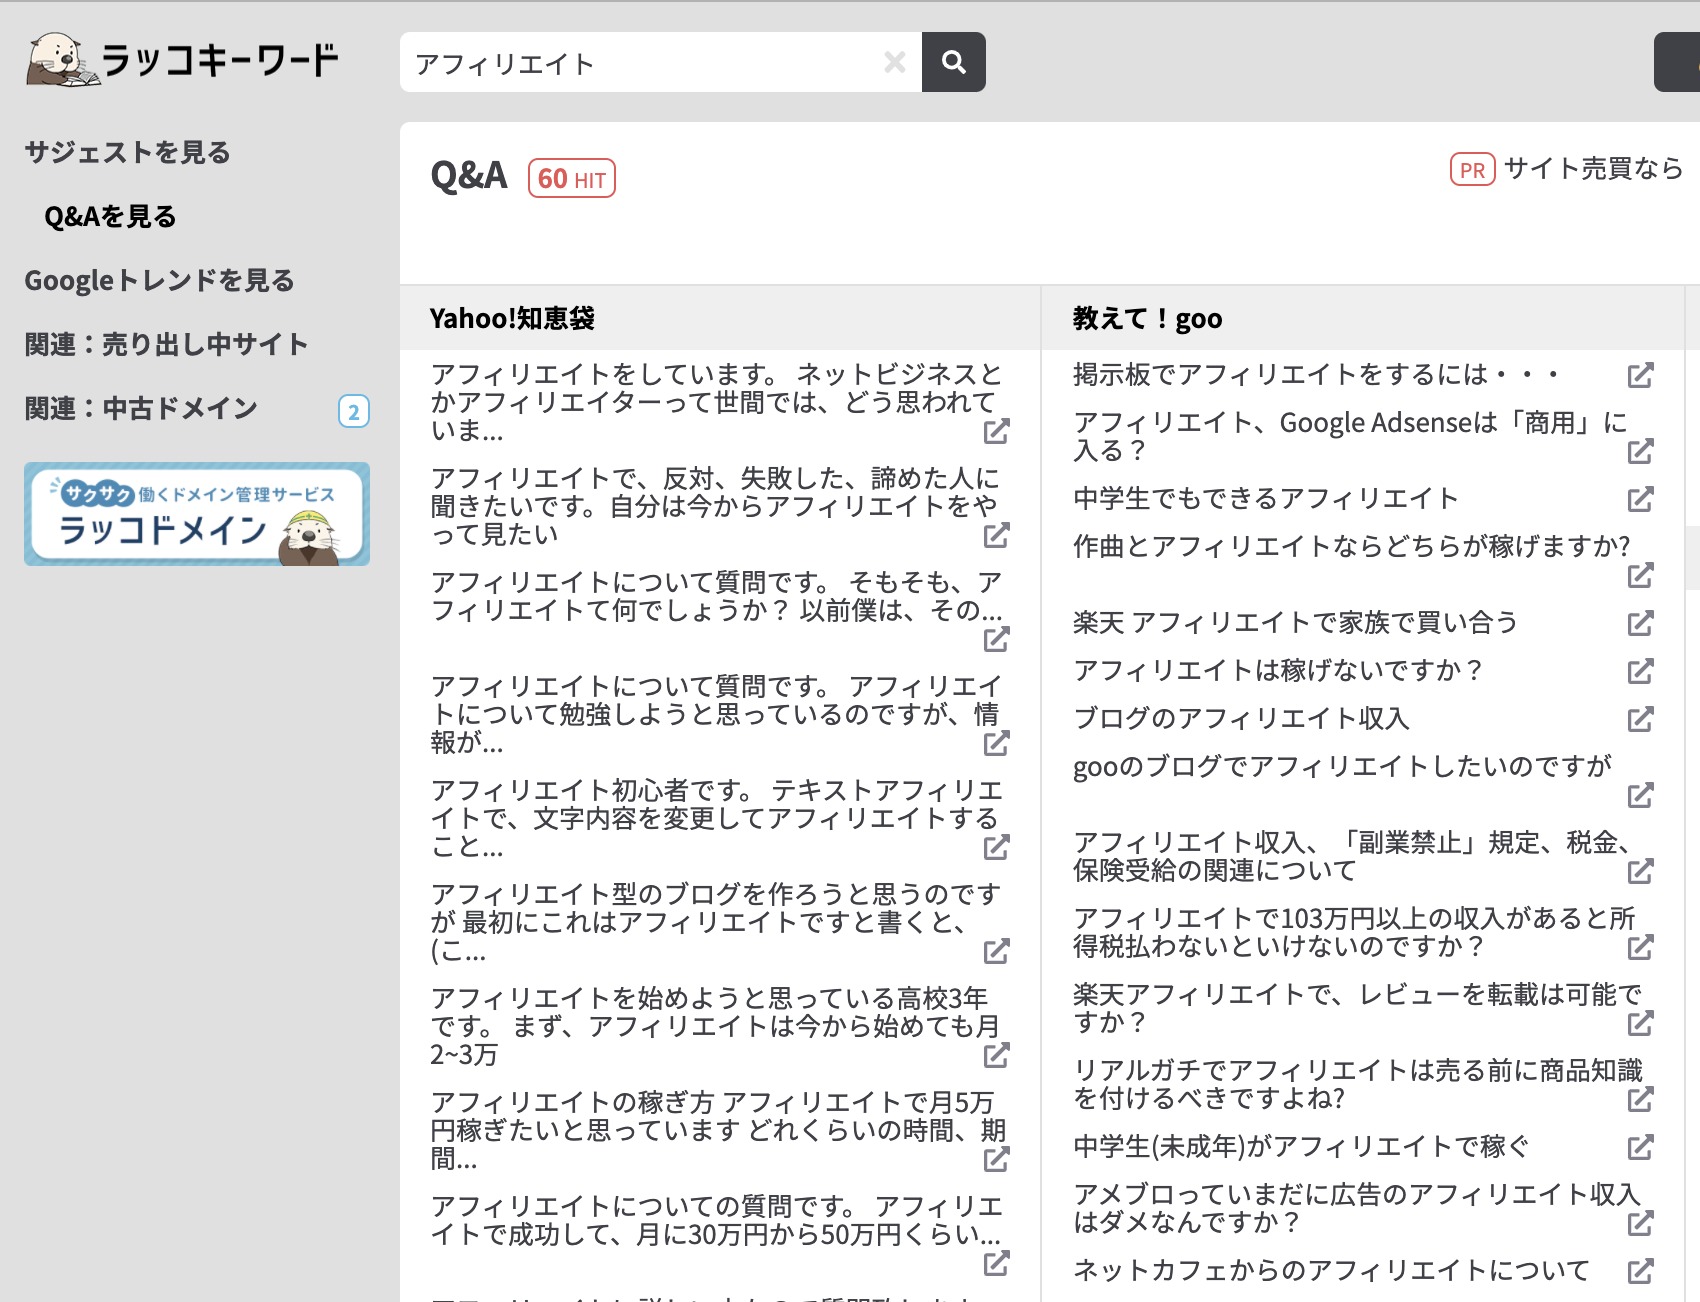Open external link for ネットカフェからのアフィリエイト
Viewport: 1700px width, 1302px height.
[x=1640, y=1271]
